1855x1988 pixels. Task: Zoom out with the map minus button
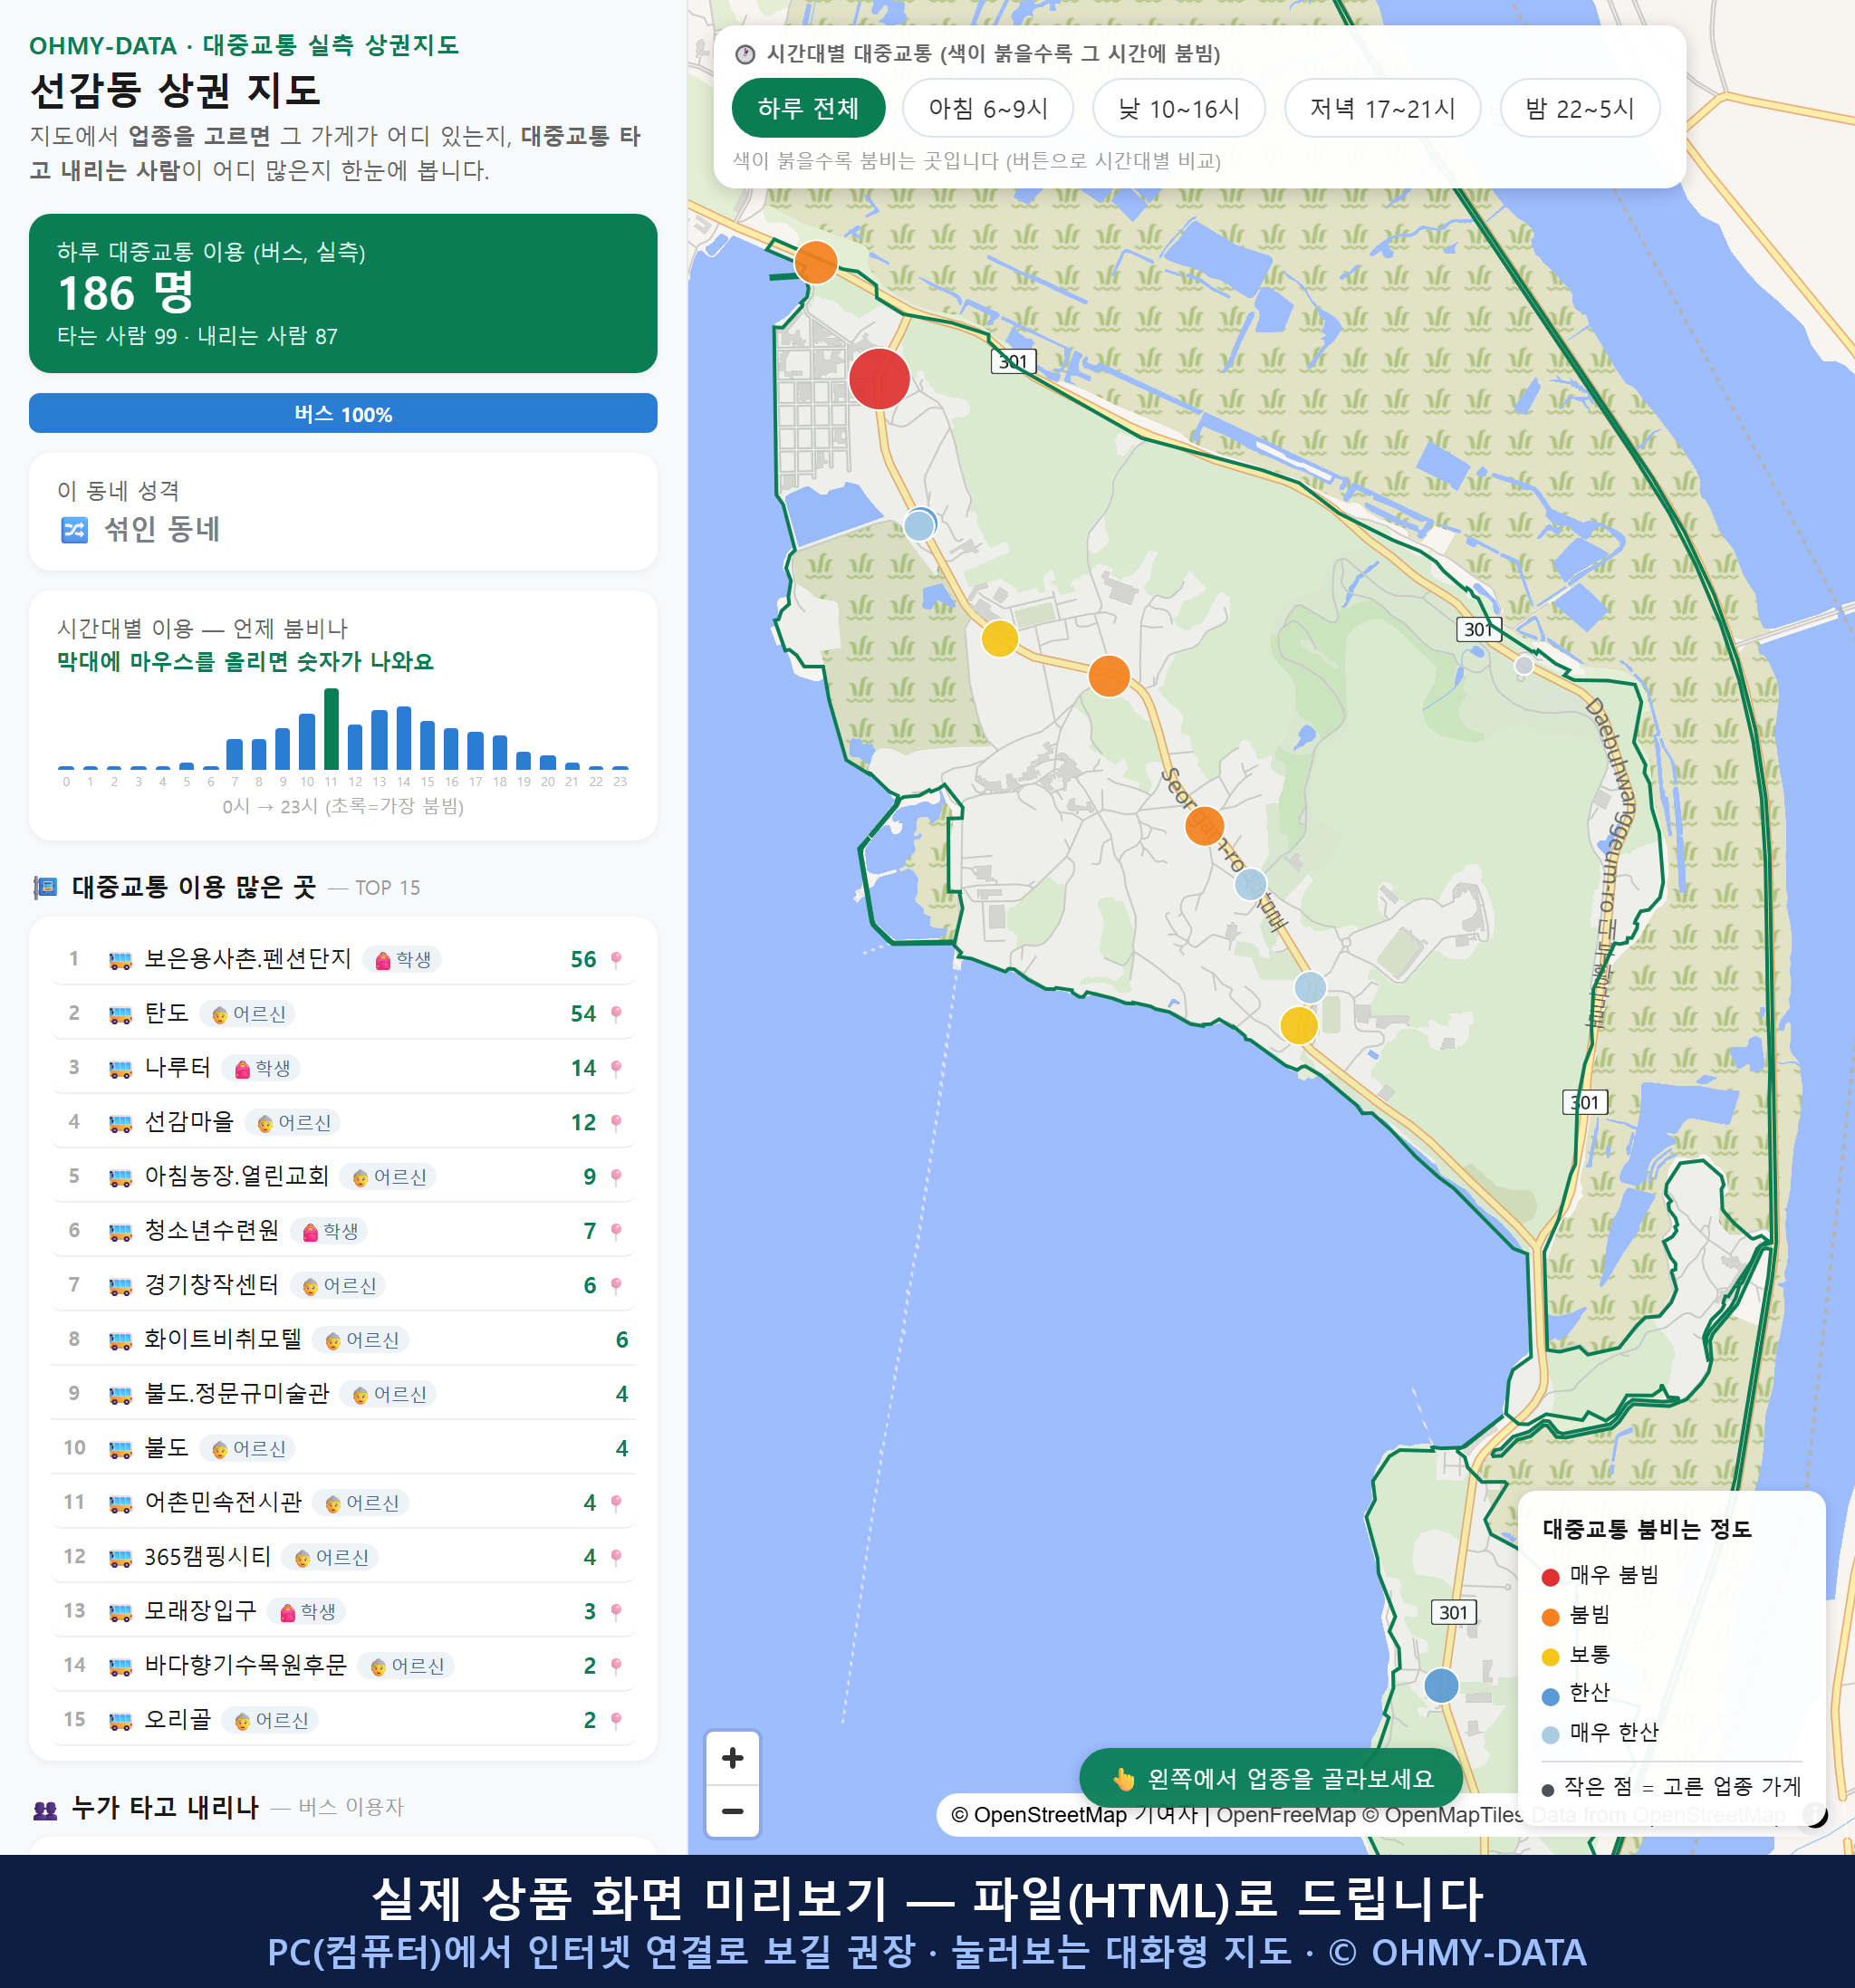[x=732, y=1811]
